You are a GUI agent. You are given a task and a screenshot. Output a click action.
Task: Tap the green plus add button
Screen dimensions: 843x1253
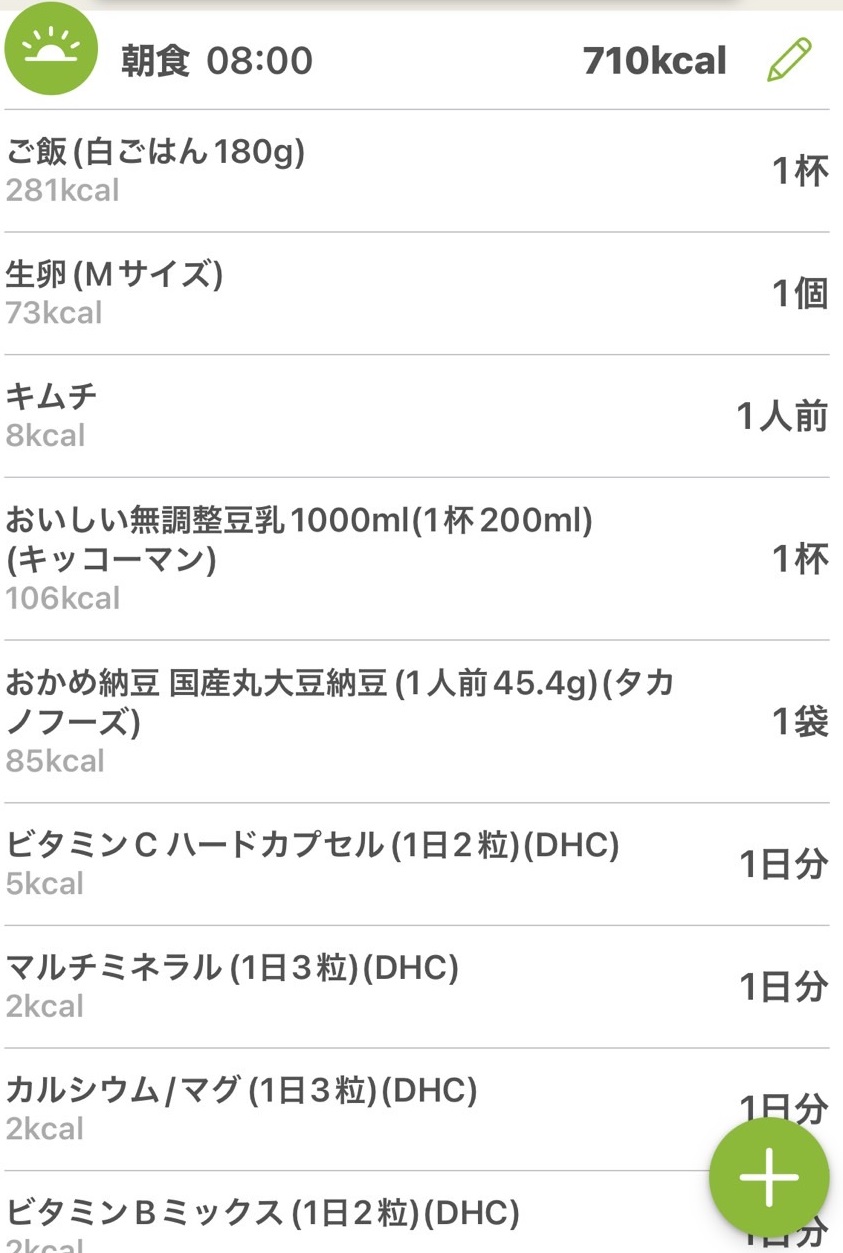[769, 1177]
